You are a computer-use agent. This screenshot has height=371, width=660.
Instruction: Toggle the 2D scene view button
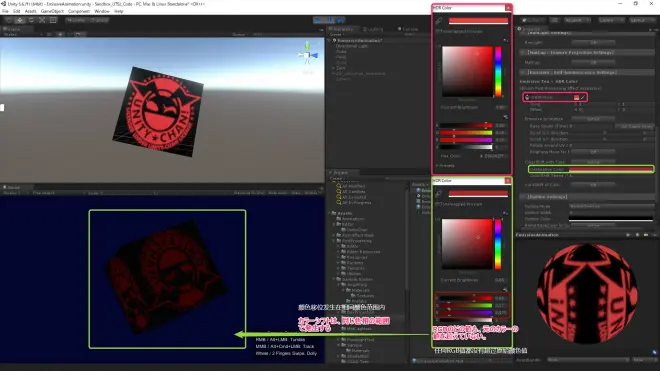(49, 34)
